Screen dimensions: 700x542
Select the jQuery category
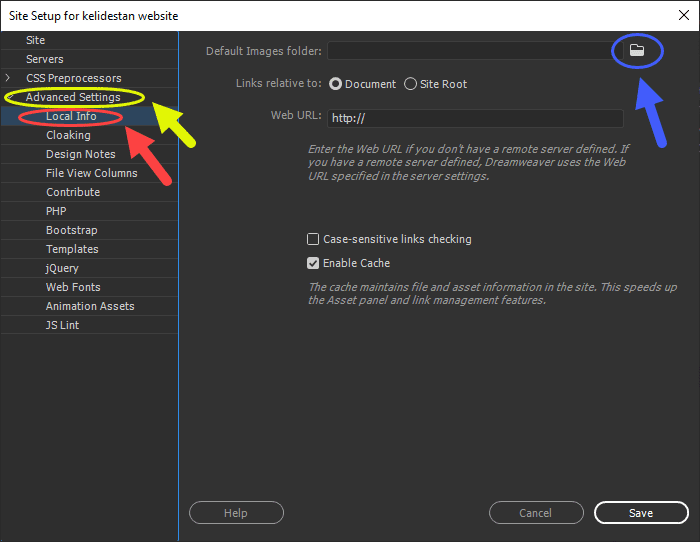[x=89, y=268]
